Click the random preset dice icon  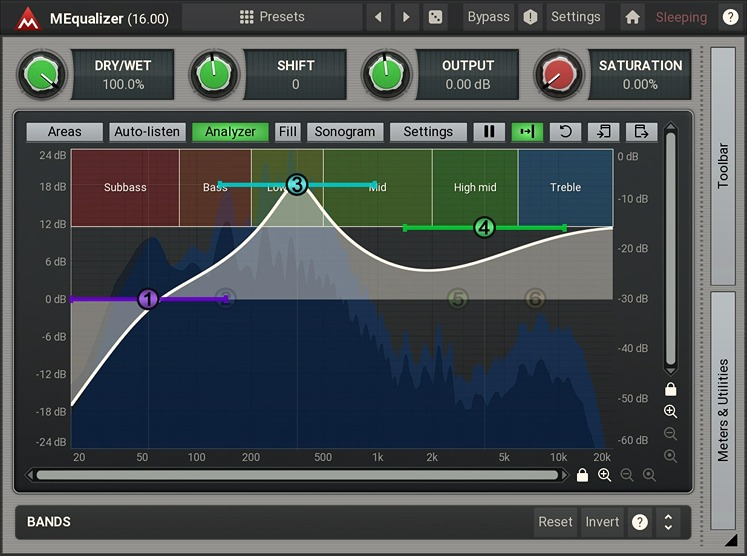[435, 17]
